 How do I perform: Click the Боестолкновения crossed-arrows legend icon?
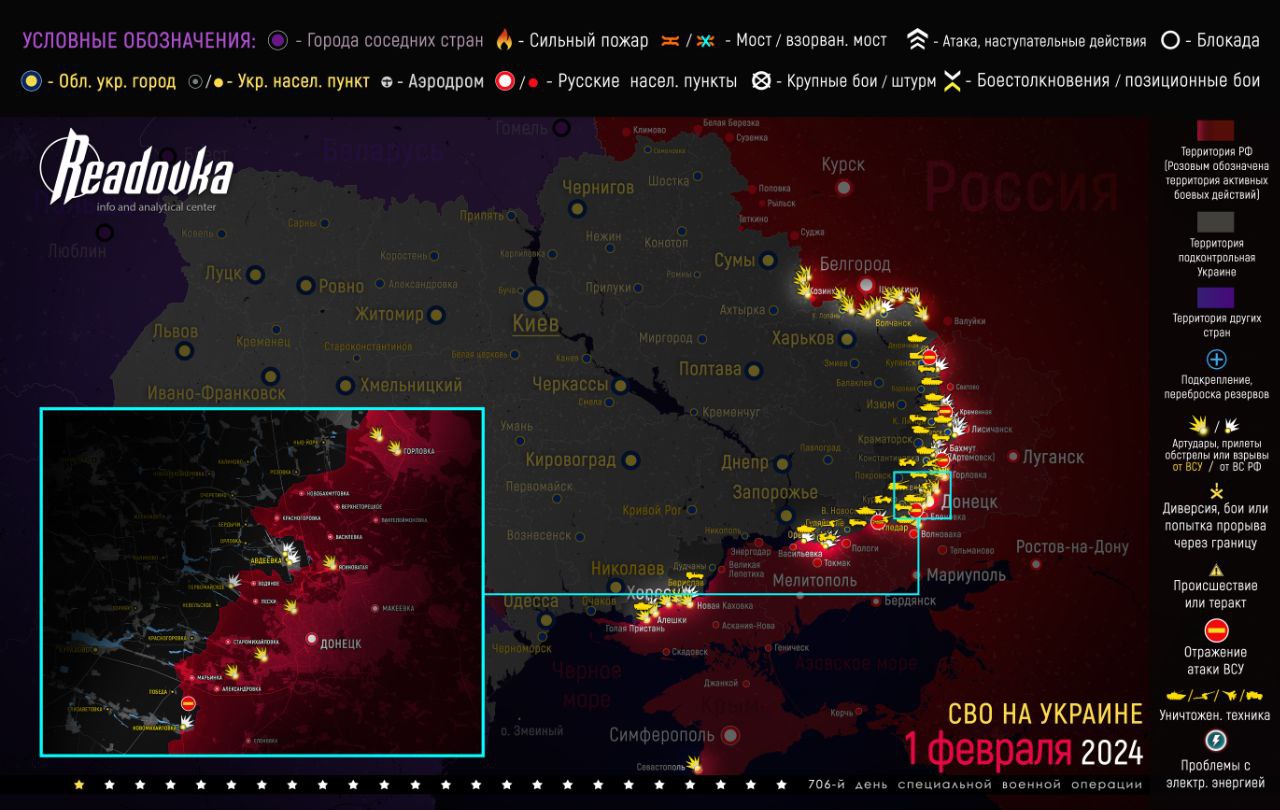coord(952,82)
